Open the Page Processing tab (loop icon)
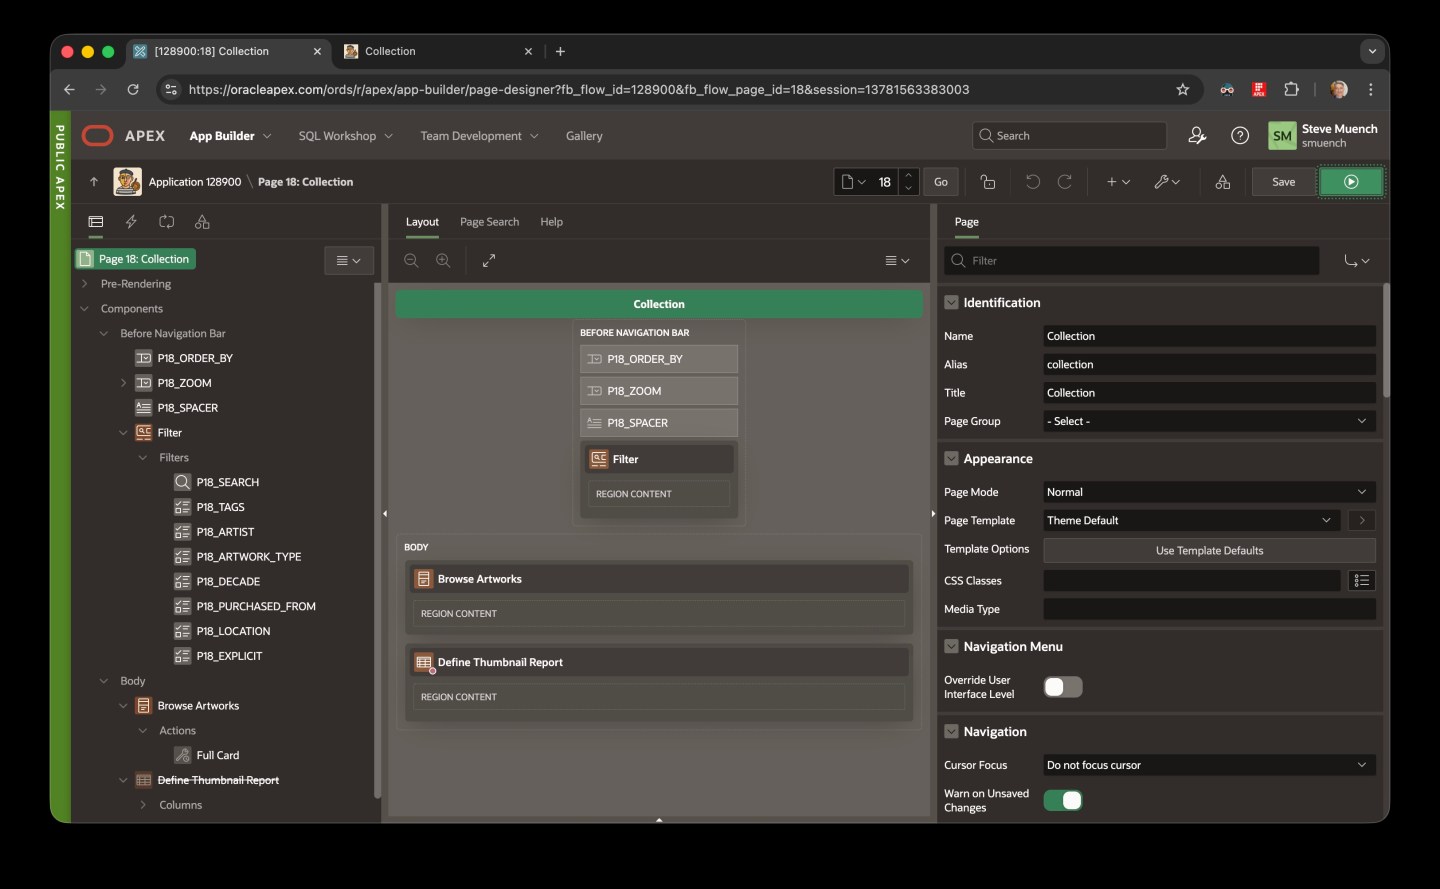1440x889 pixels. (x=167, y=222)
